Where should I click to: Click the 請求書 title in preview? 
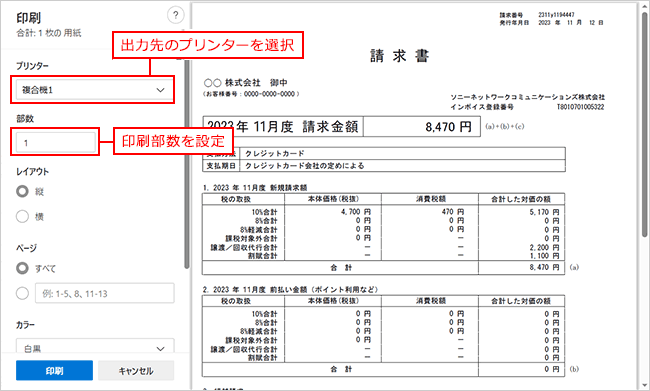[400, 56]
